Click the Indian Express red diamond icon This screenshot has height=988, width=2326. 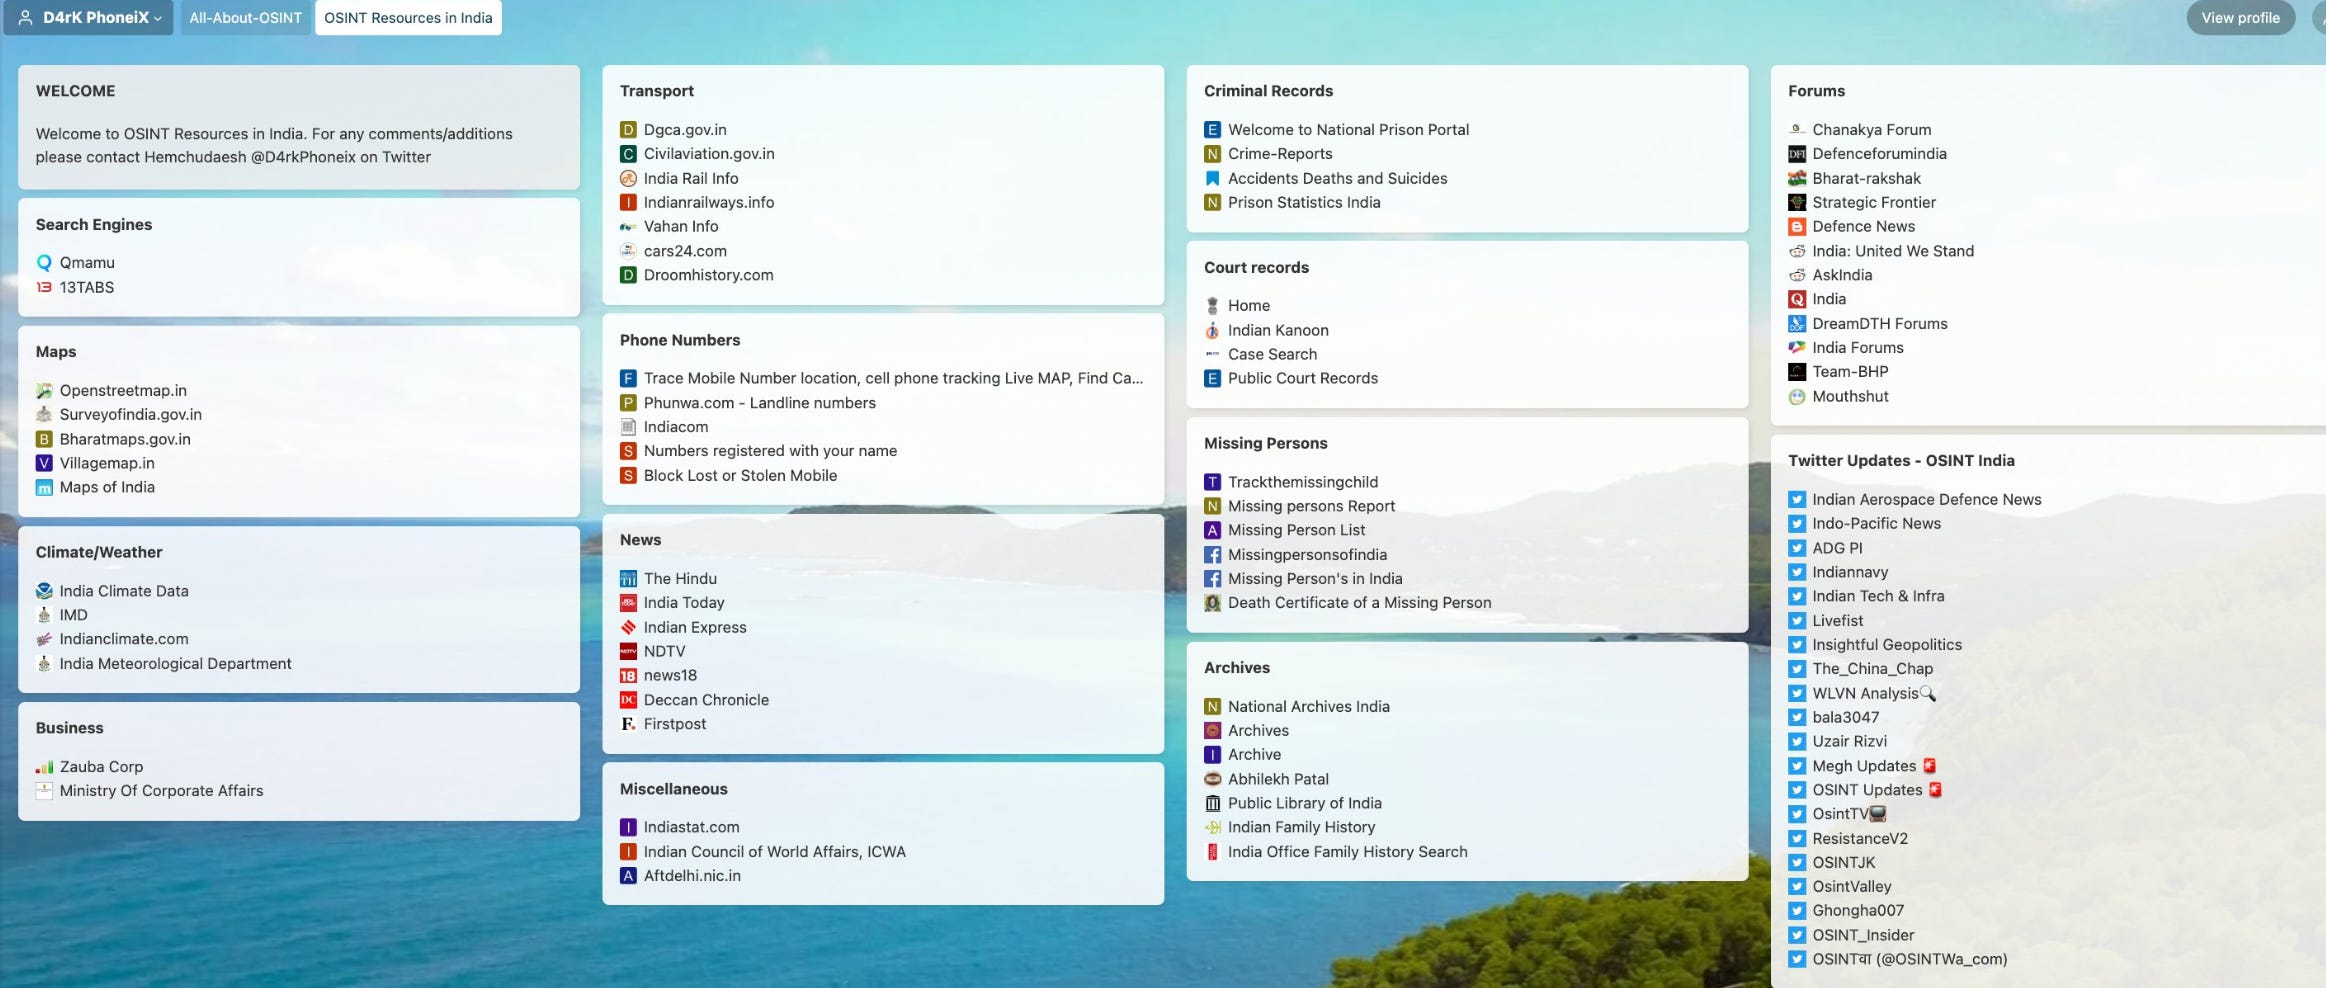[x=628, y=627]
